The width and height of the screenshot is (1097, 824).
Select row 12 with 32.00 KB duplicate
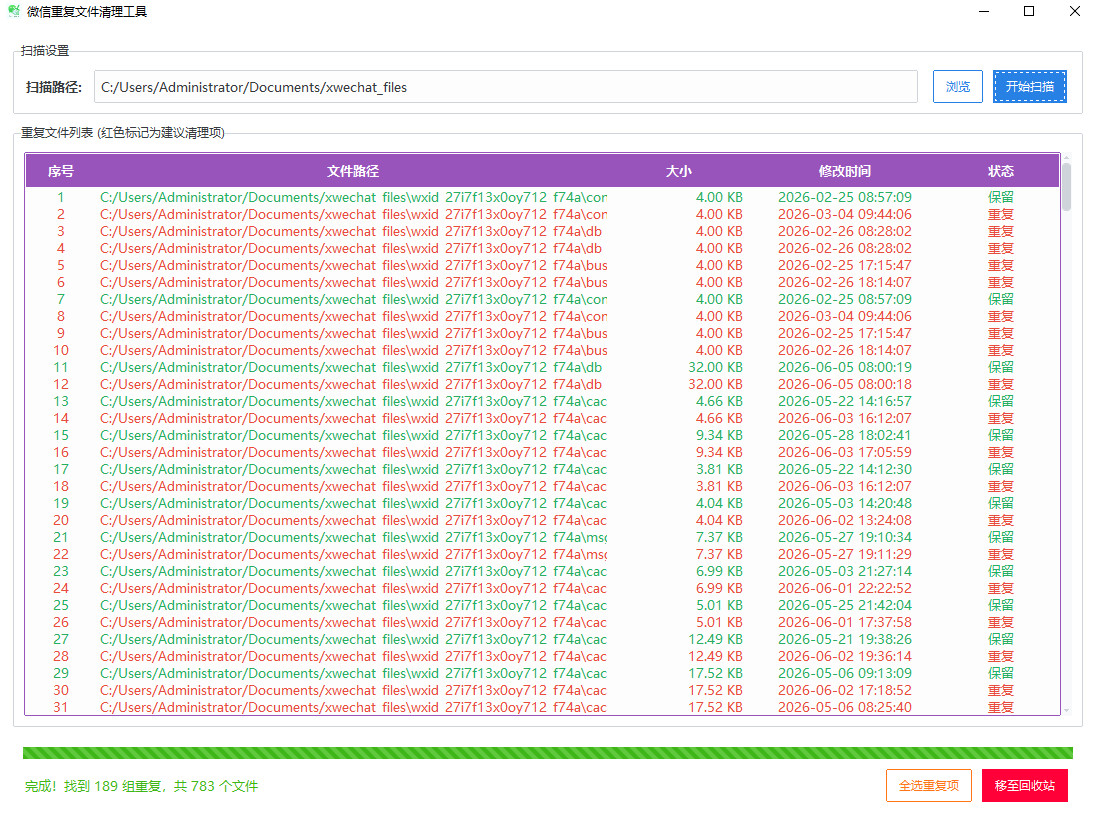point(542,384)
